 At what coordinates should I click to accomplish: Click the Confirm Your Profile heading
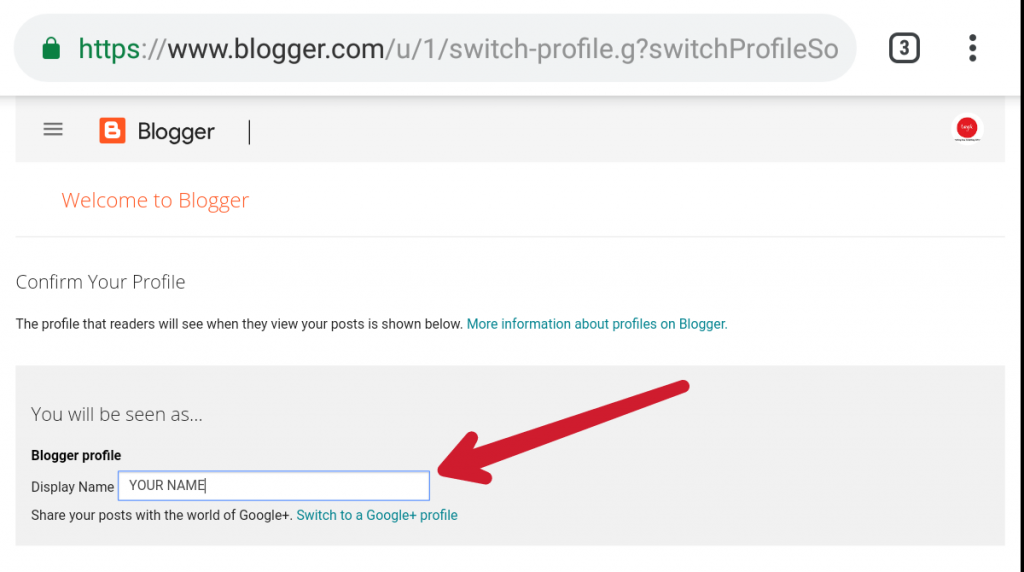(x=101, y=282)
